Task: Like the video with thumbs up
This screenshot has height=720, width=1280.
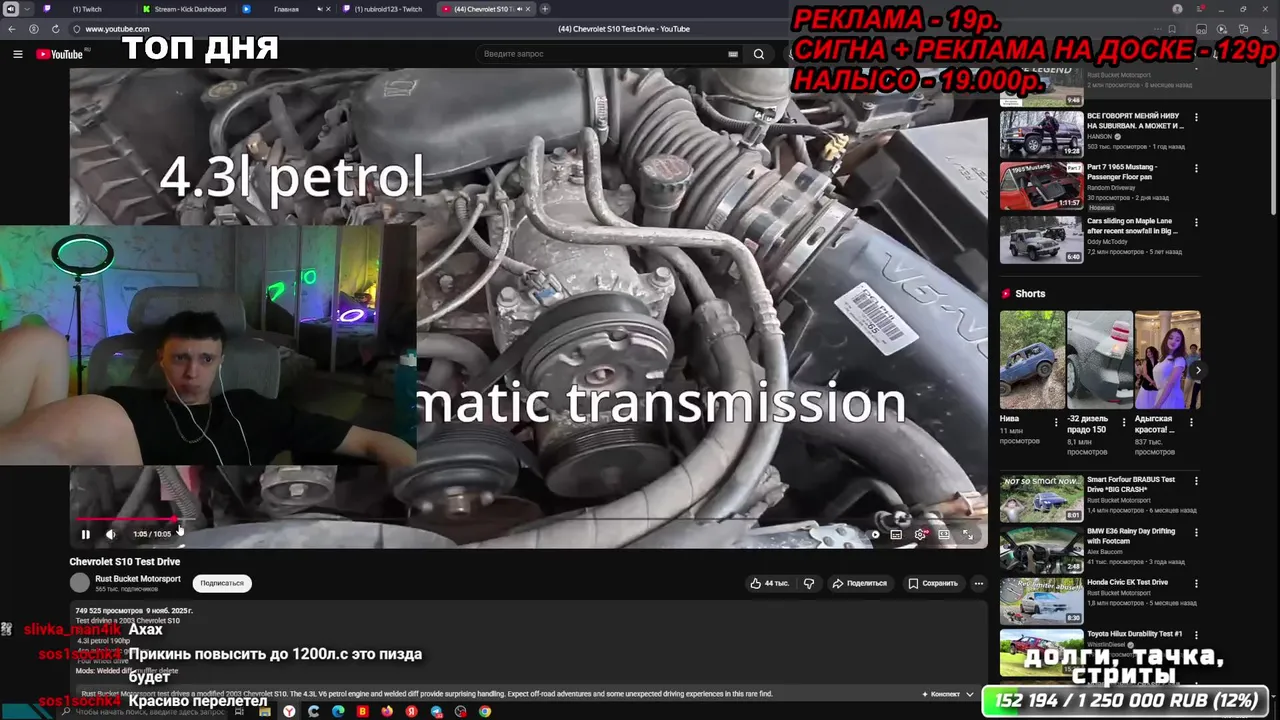Action: point(769,583)
